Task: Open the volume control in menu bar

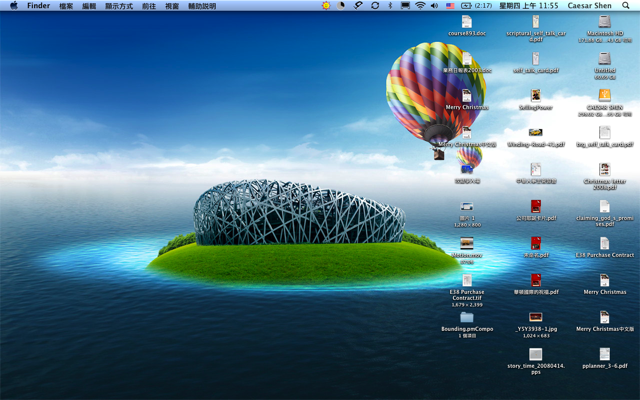Action: tap(435, 5)
